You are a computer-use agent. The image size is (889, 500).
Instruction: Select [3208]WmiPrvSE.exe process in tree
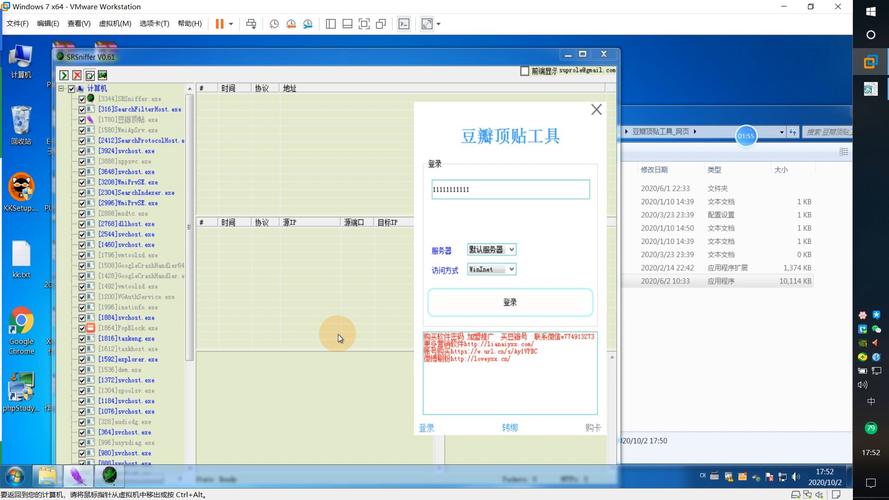[x=128, y=183]
